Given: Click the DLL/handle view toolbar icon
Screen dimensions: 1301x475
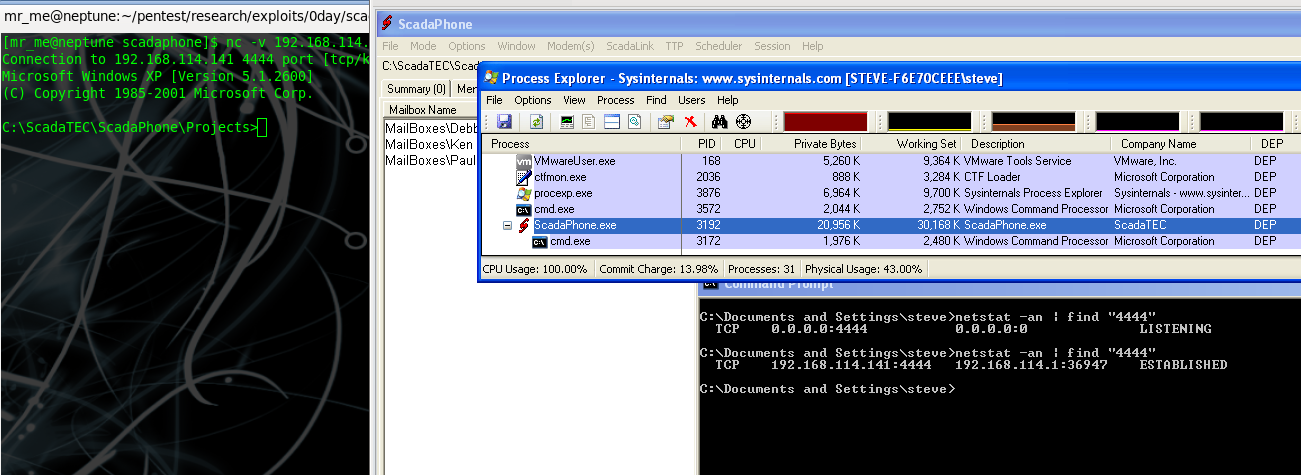Looking at the screenshot, I should 634,122.
